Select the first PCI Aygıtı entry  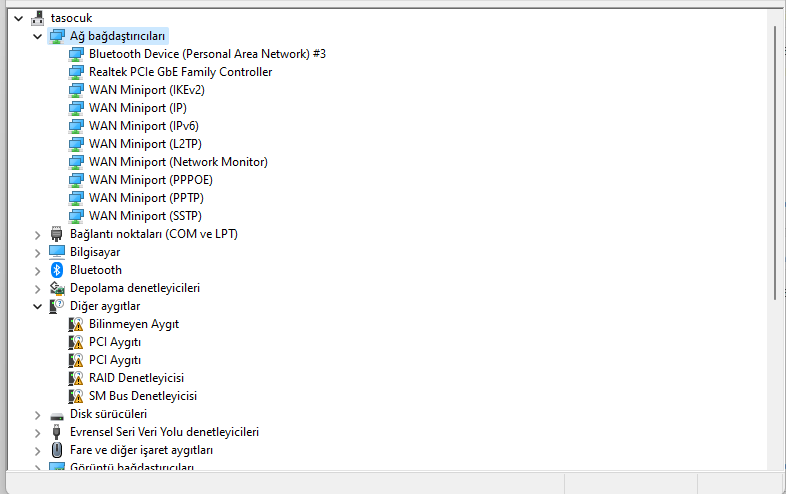pos(115,342)
